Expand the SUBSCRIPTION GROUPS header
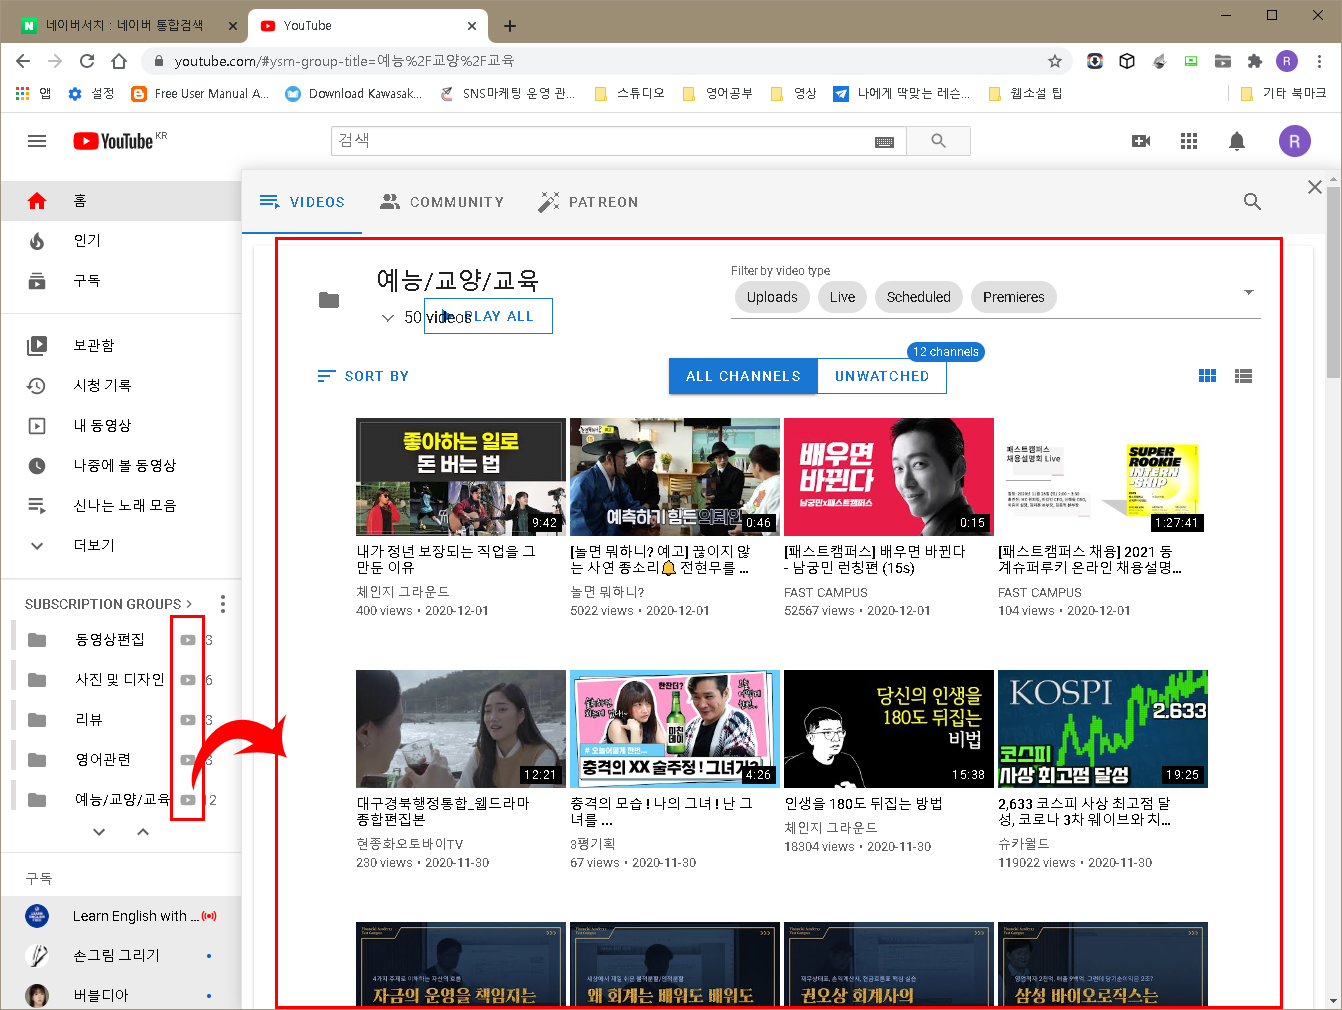Viewport: 1342px width, 1010px height. click(108, 604)
